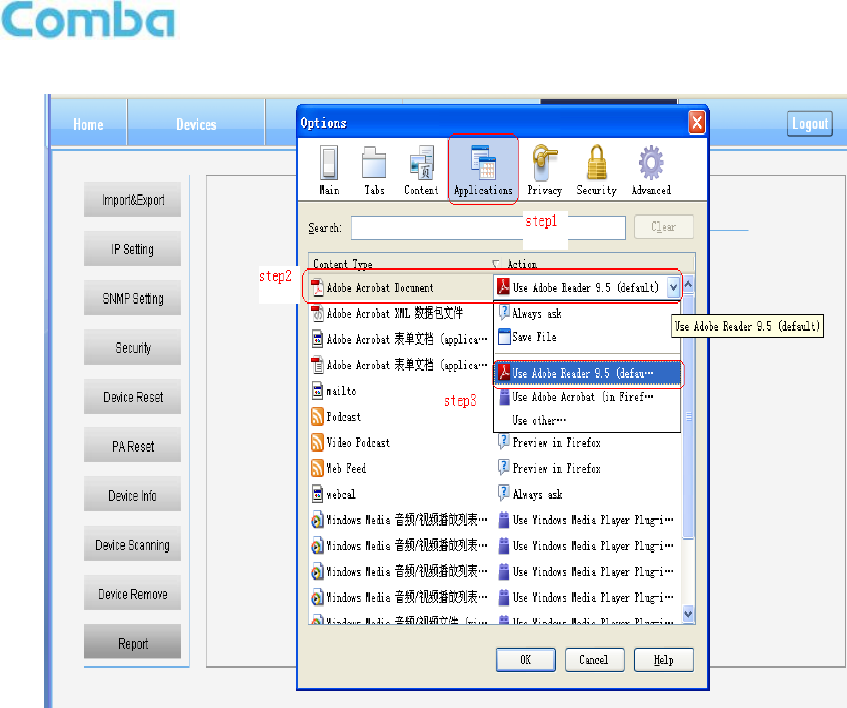The width and height of the screenshot is (847, 708).
Task: Click Preview in Firefox for Video Podcast
Action: [x=556, y=443]
